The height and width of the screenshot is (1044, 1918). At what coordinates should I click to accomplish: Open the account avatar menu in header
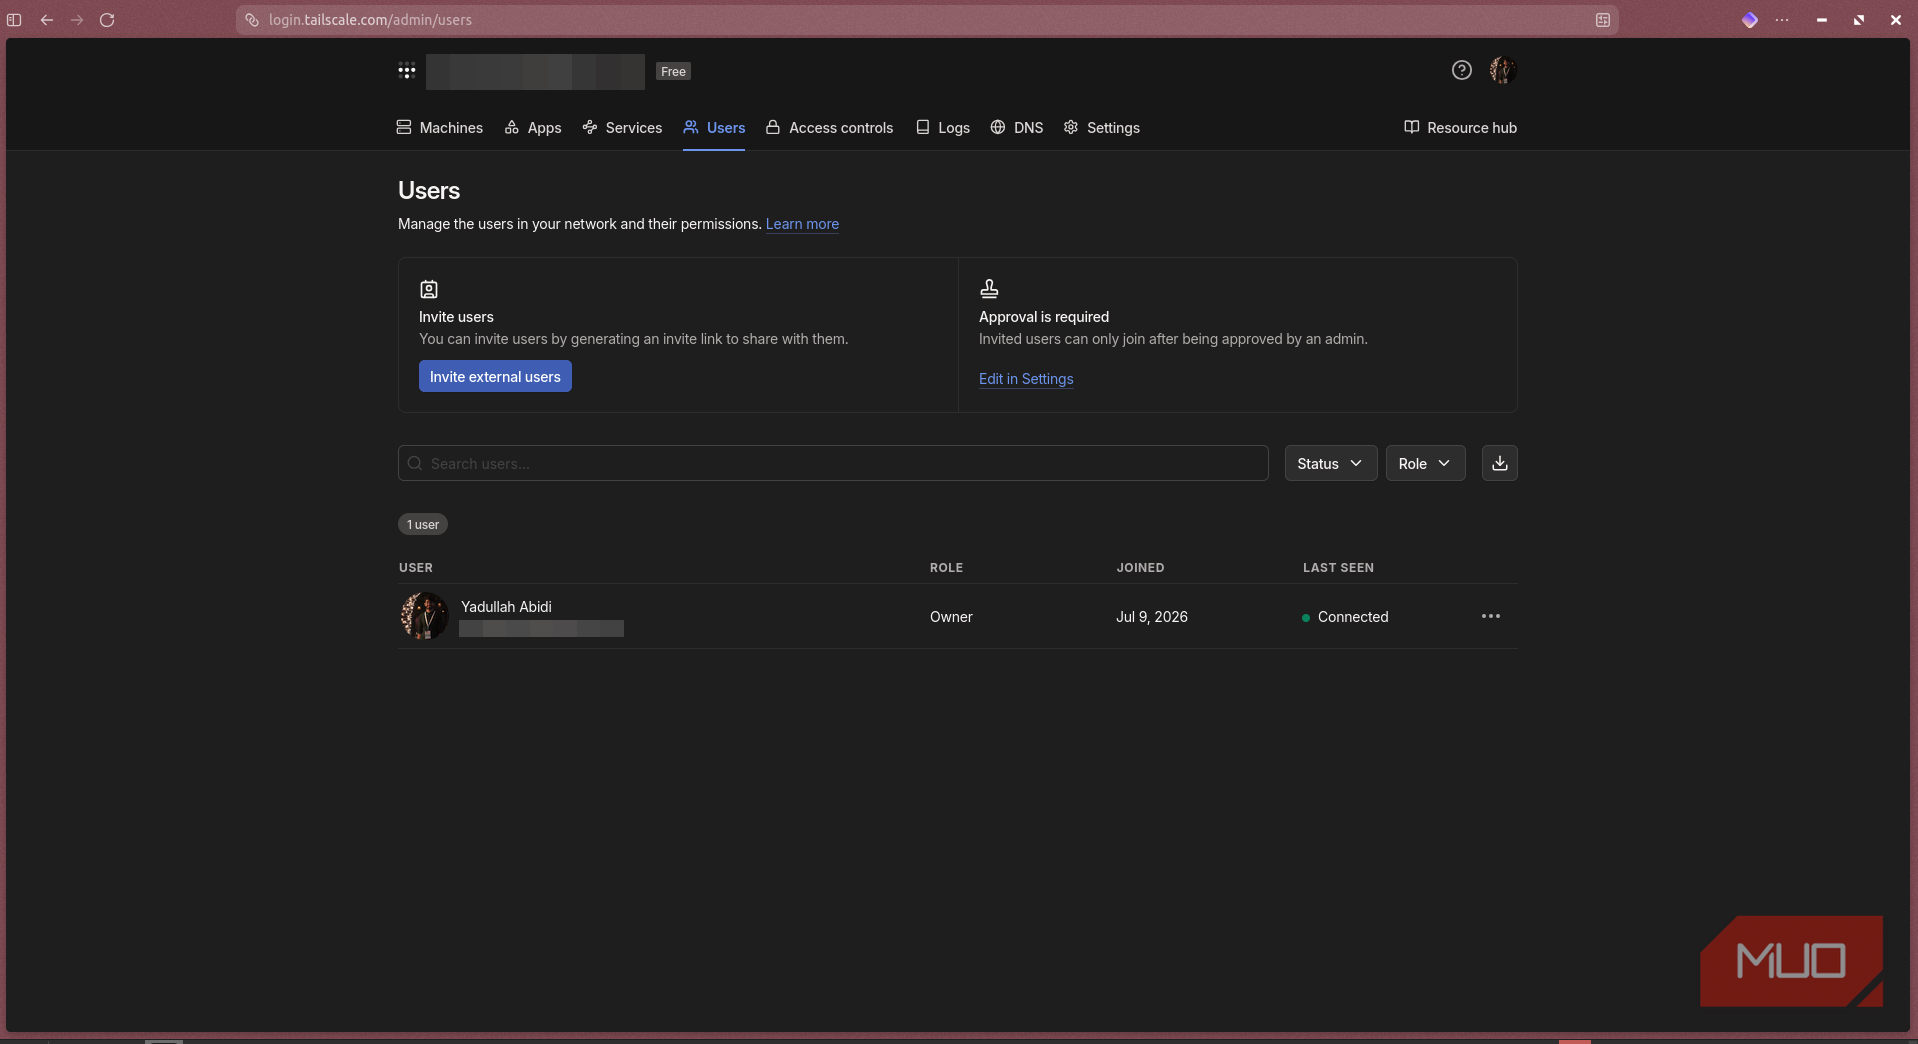[1502, 70]
